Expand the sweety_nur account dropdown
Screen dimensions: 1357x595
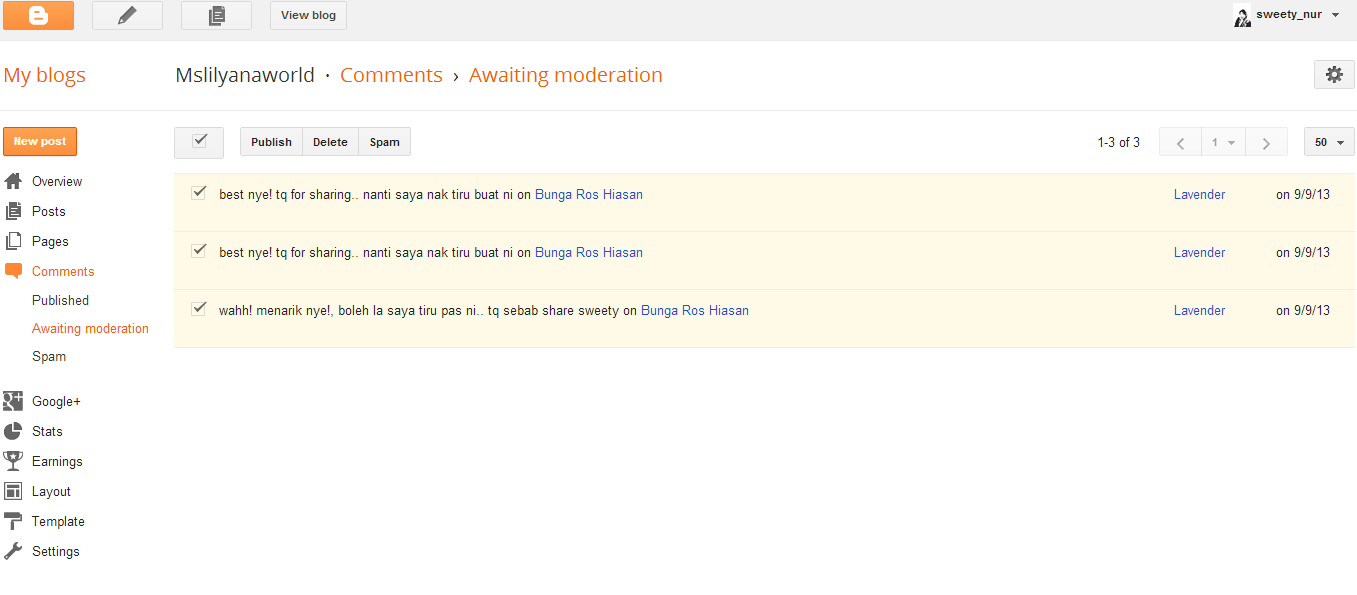tap(1335, 15)
